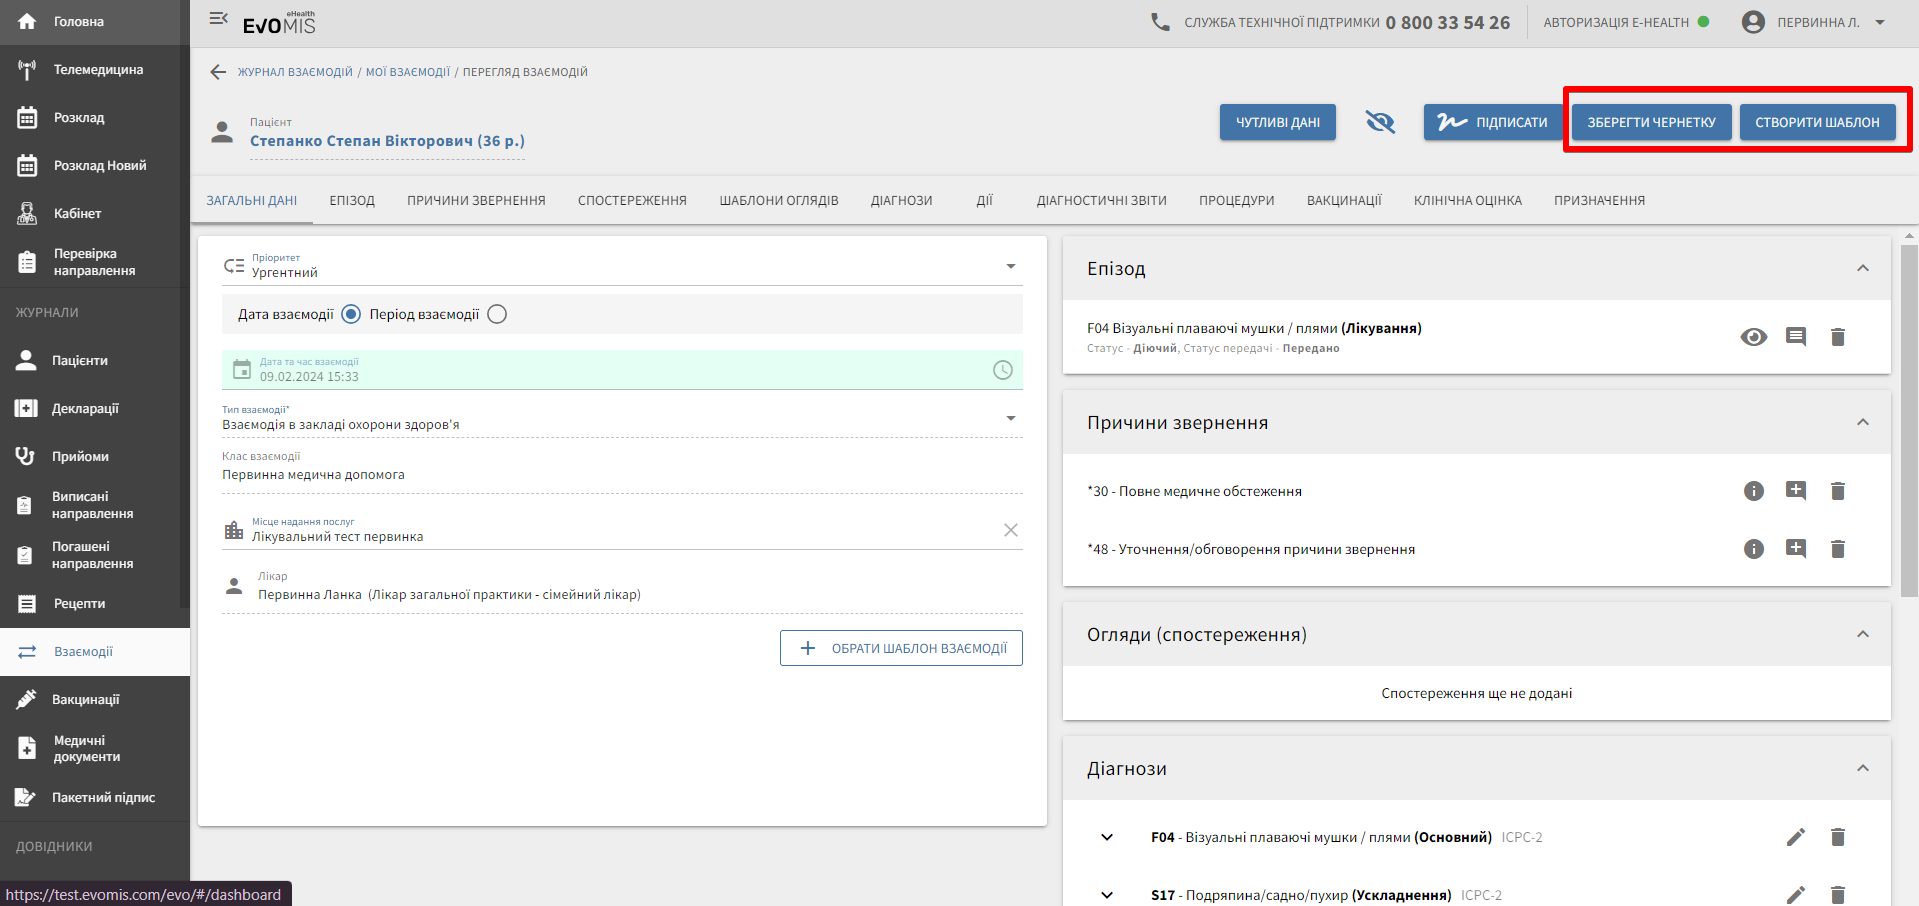1919x906 pixels.
Task: Click the Зберегти чернетку button
Action: pos(1651,122)
